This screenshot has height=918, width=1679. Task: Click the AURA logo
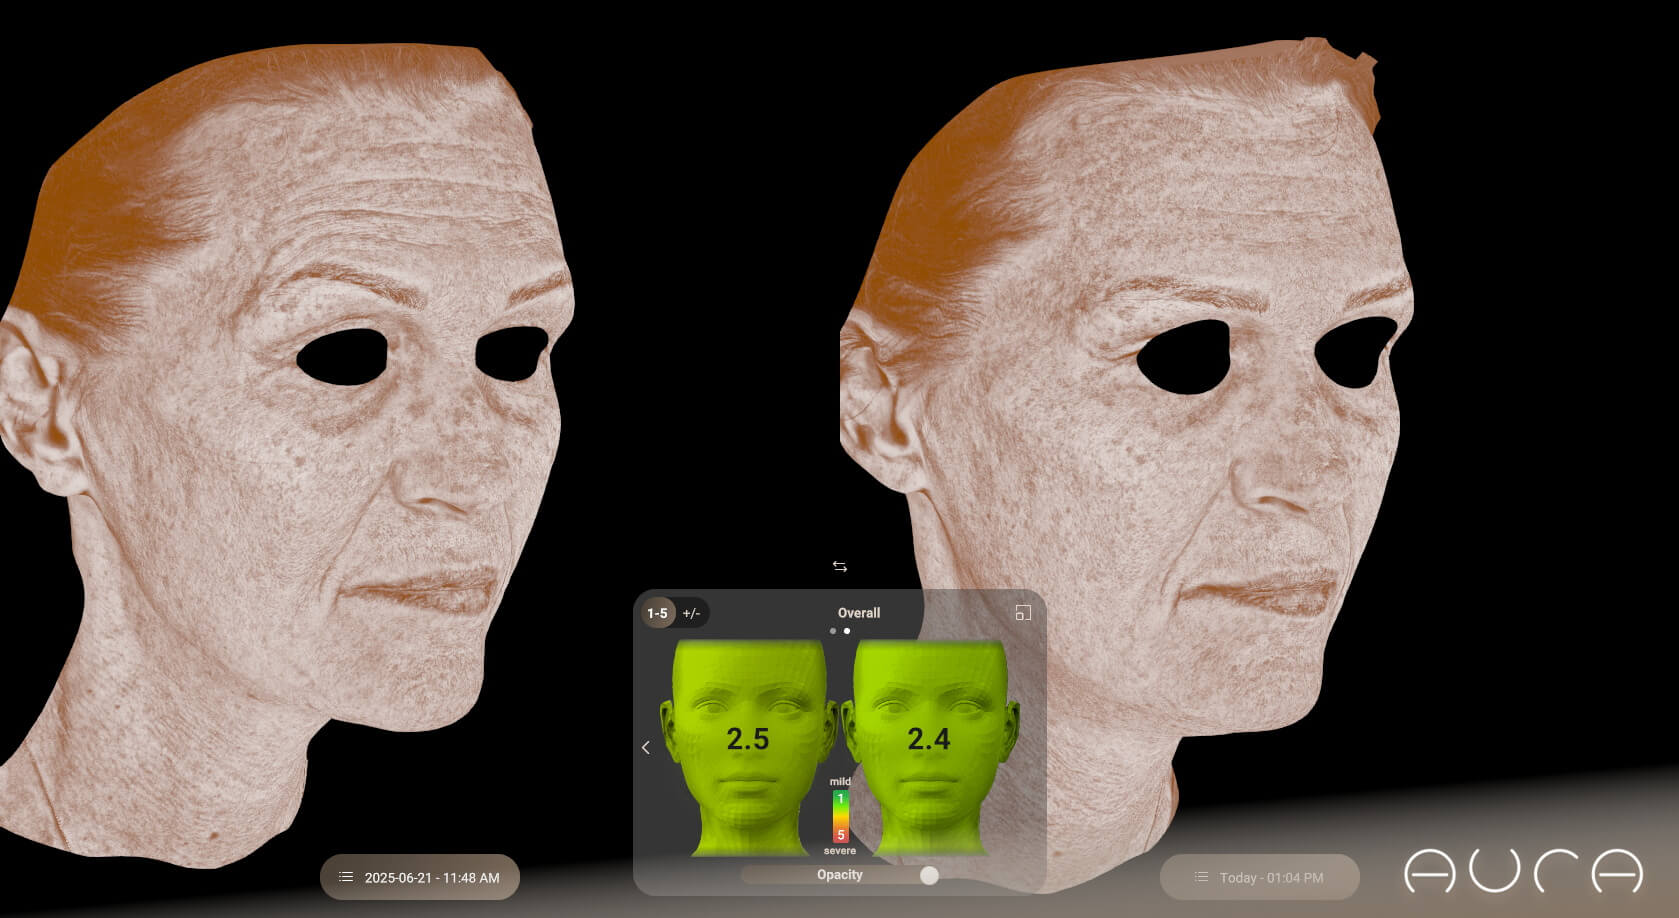1523,871
